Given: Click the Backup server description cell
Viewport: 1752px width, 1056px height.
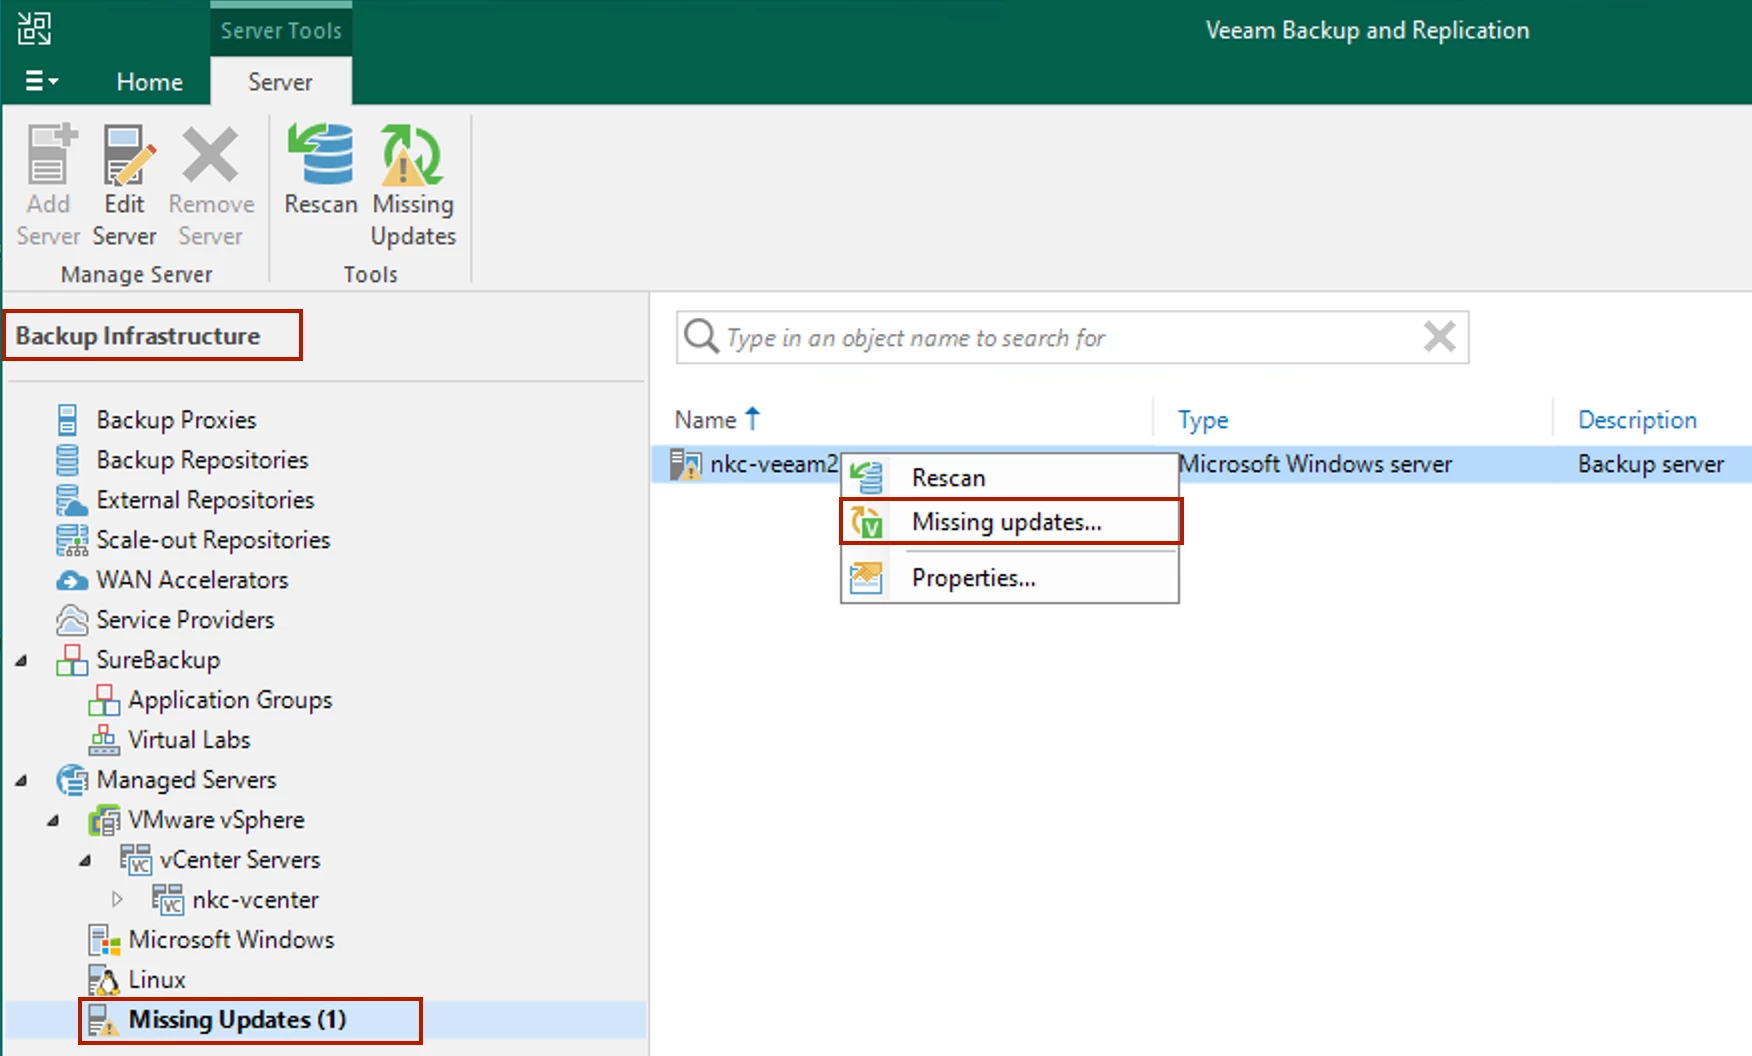Looking at the screenshot, I should [1651, 464].
